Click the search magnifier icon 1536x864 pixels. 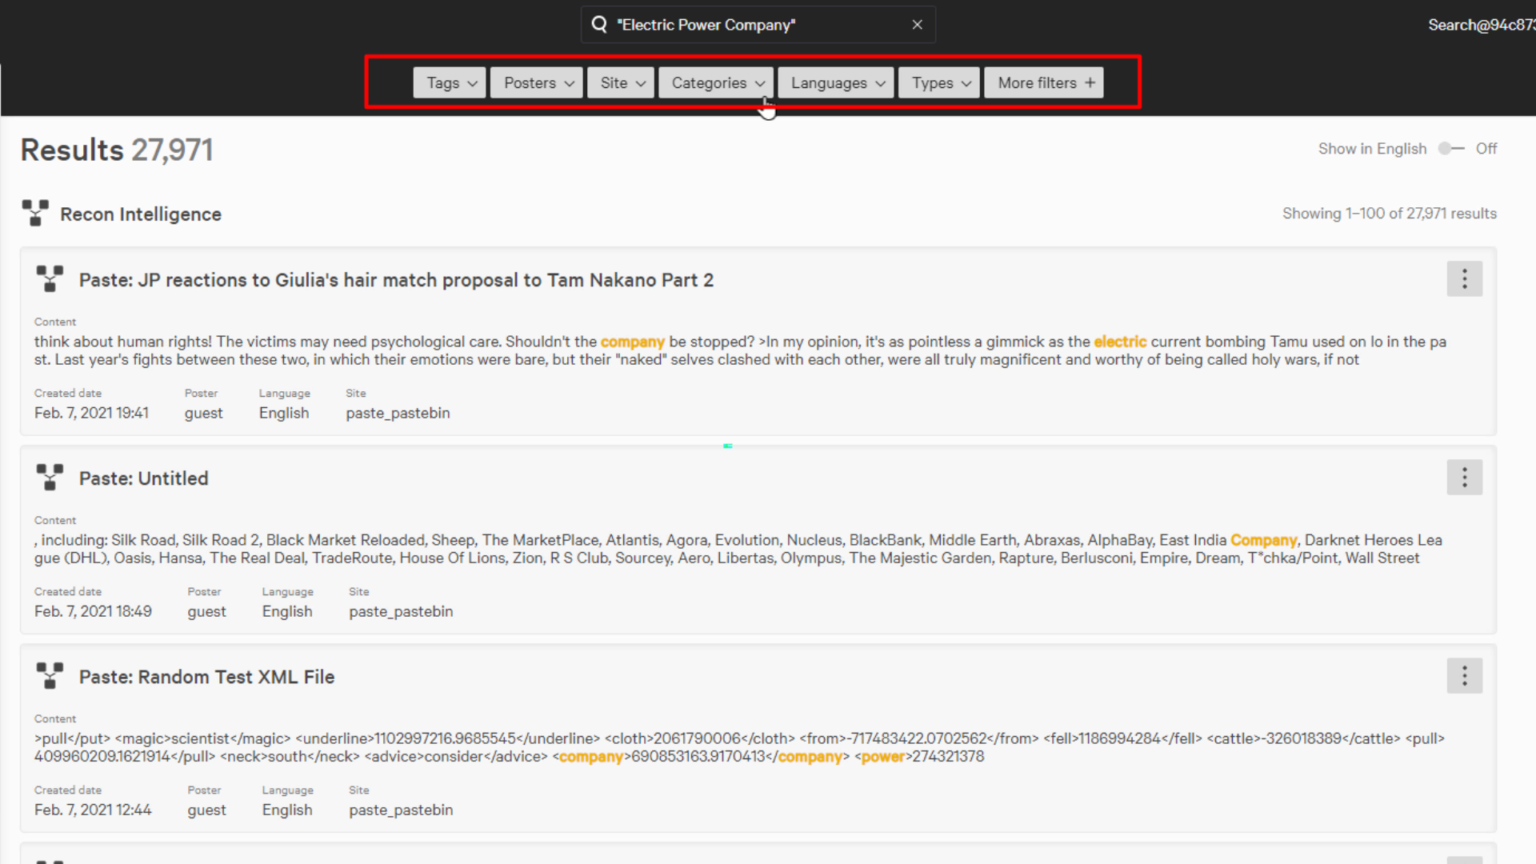(598, 24)
